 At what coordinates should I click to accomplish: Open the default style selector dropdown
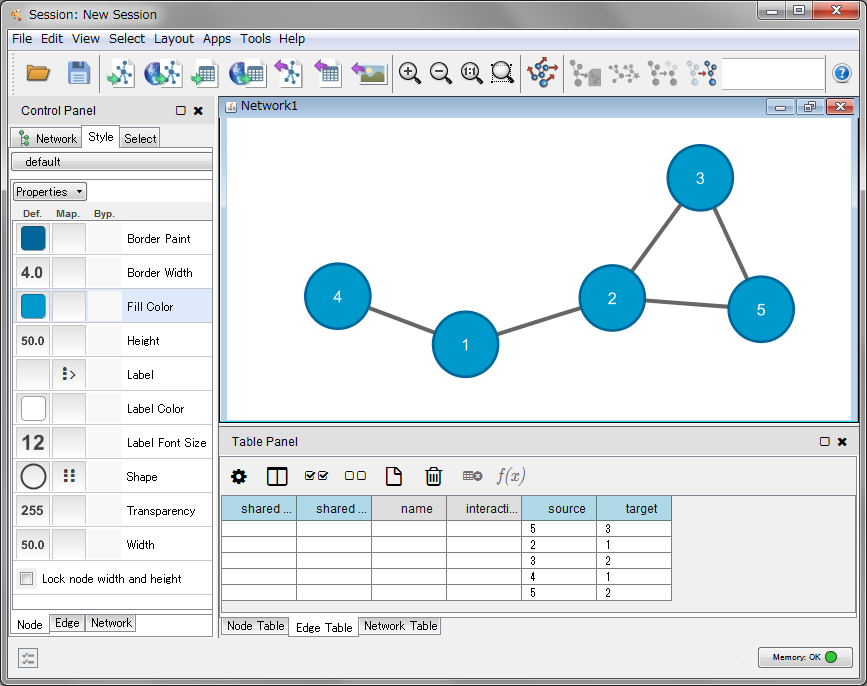pyautogui.click(x=111, y=161)
